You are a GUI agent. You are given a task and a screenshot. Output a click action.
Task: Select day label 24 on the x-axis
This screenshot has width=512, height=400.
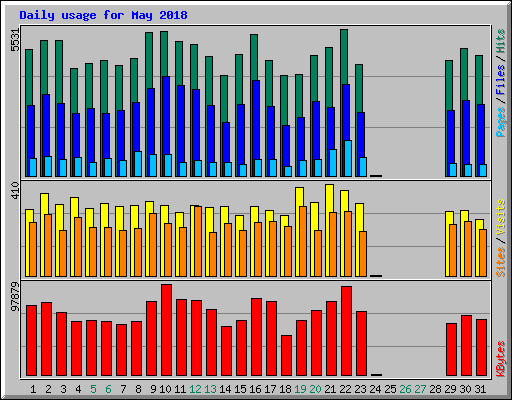(x=375, y=389)
